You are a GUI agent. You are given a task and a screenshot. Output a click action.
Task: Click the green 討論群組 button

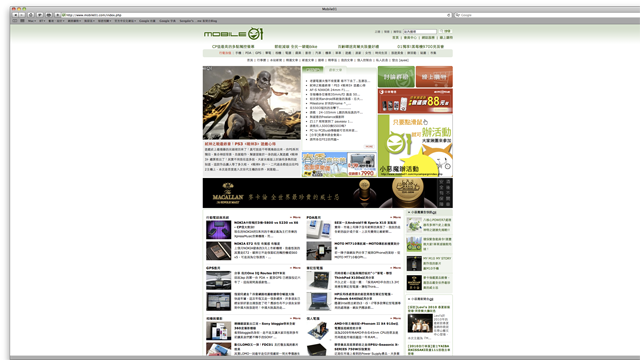pos(396,76)
